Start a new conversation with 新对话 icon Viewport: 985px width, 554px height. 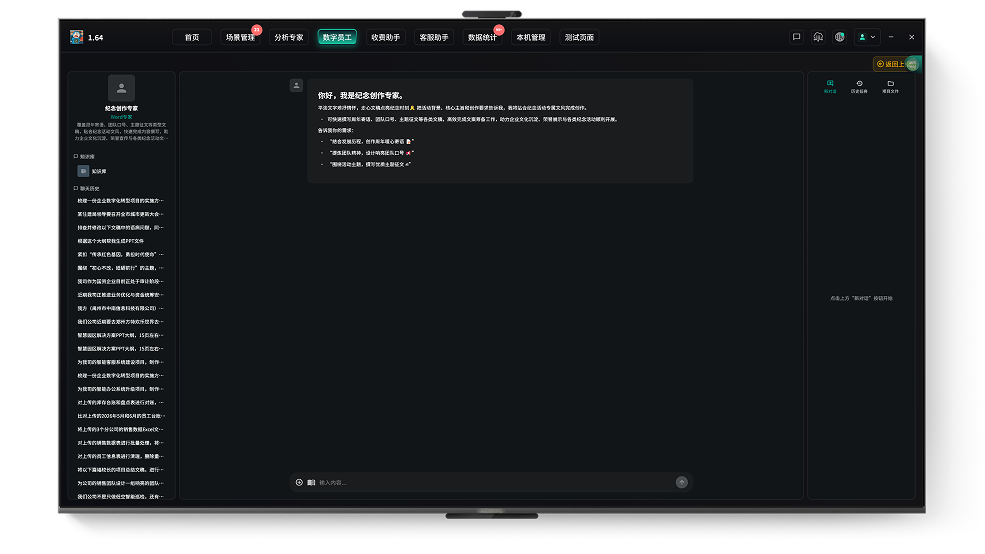pos(830,87)
